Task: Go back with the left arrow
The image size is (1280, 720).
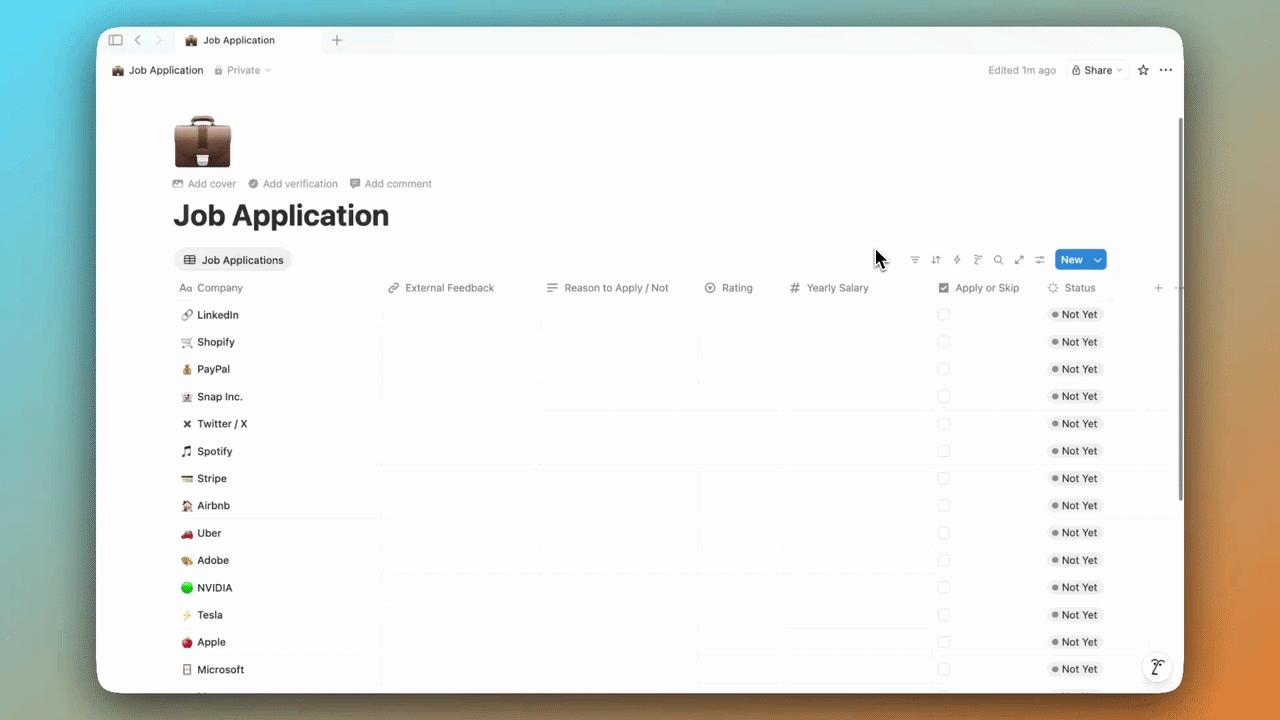Action: coord(138,40)
